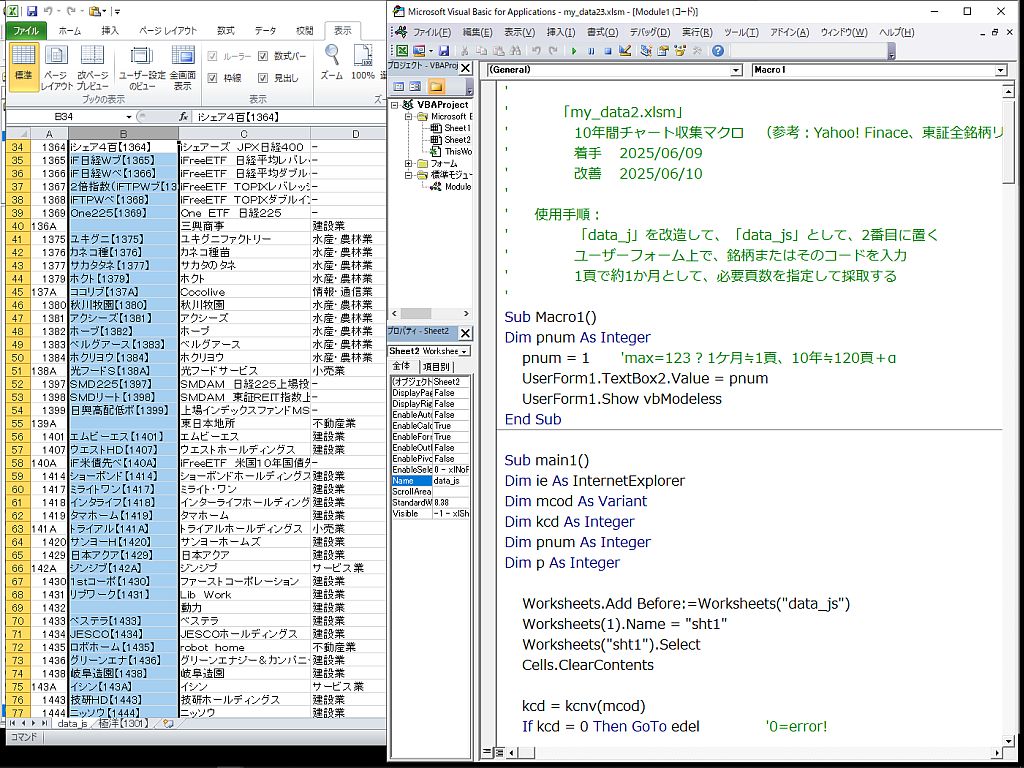This screenshot has height=768, width=1024.
Task: Toggle Design Mode icon in VBA toolbar
Action: pyautogui.click(x=625, y=50)
